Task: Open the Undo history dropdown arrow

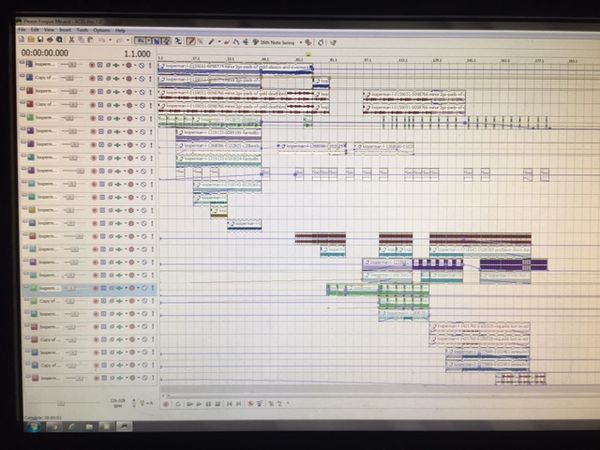Action: (x=108, y=41)
